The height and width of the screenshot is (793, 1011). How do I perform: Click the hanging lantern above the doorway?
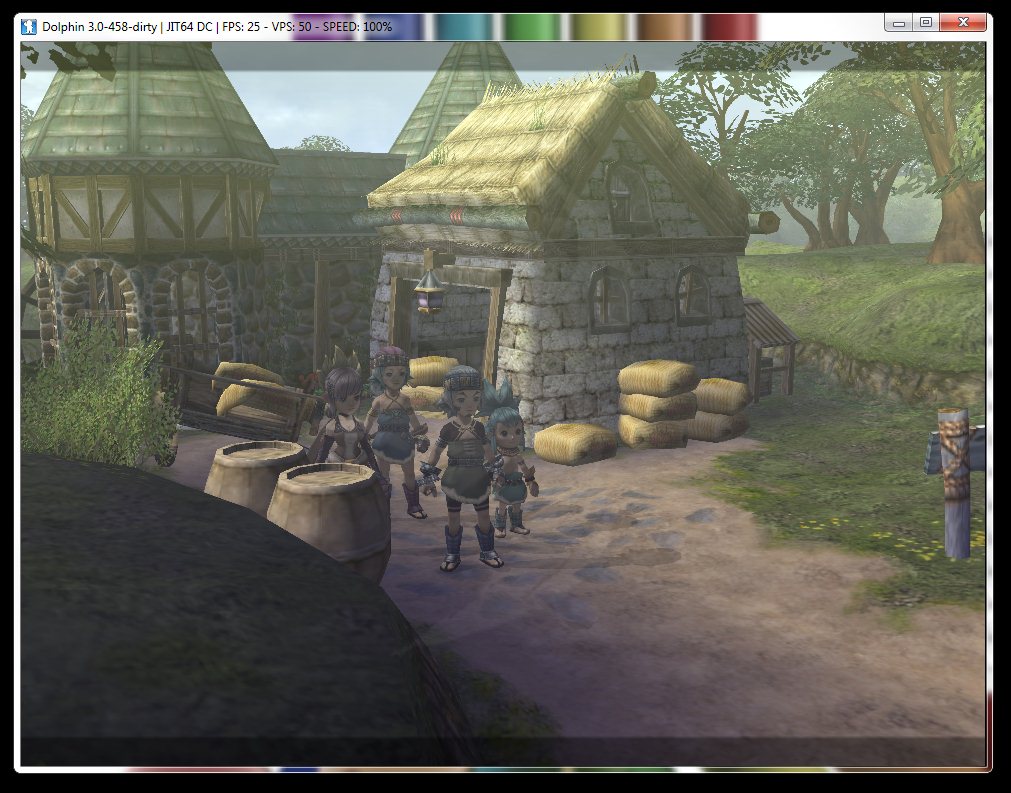[x=431, y=295]
